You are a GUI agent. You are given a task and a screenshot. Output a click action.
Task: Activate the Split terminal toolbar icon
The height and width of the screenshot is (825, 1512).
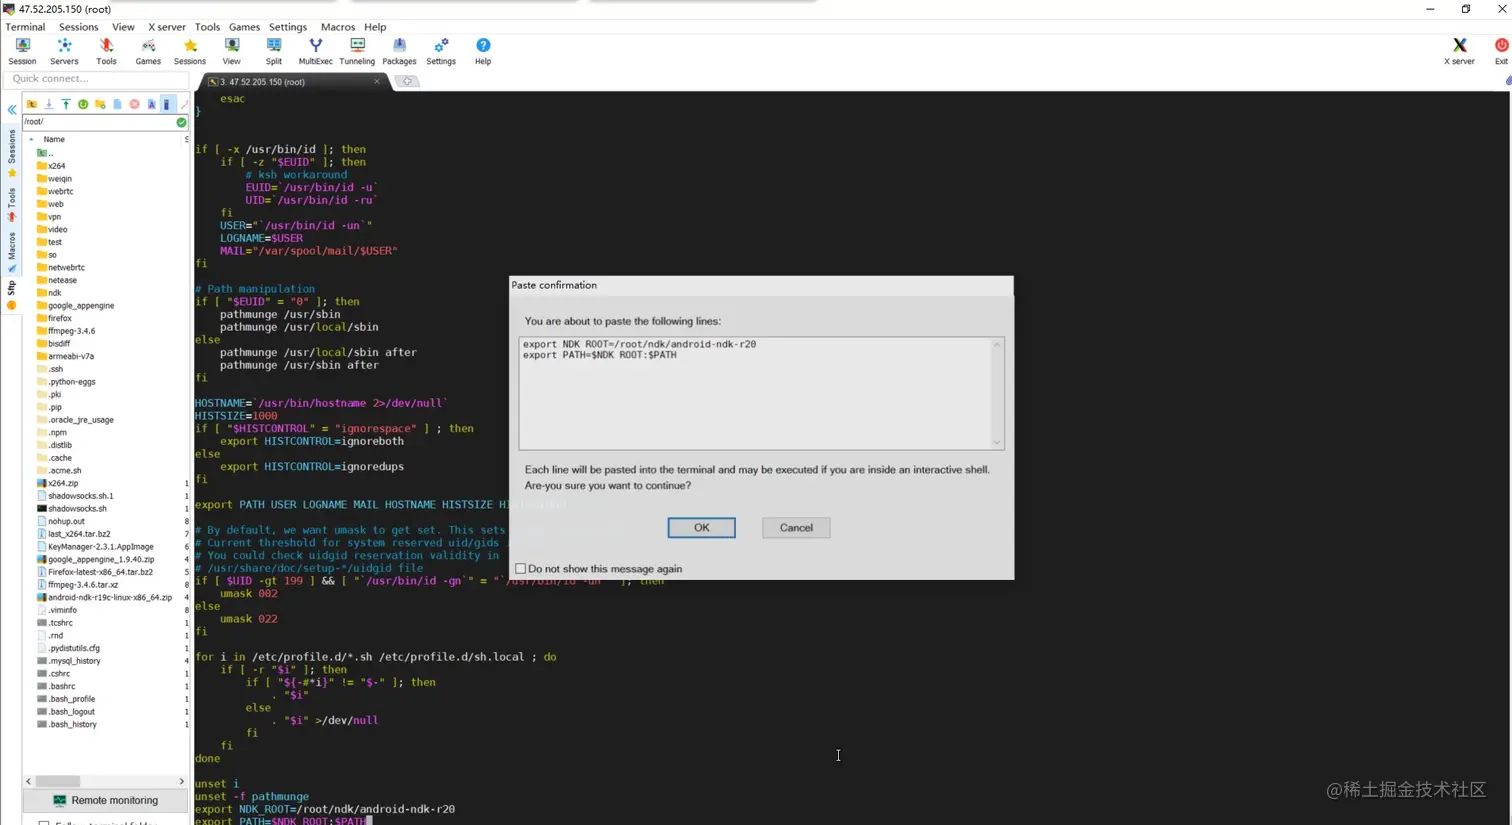(x=273, y=51)
